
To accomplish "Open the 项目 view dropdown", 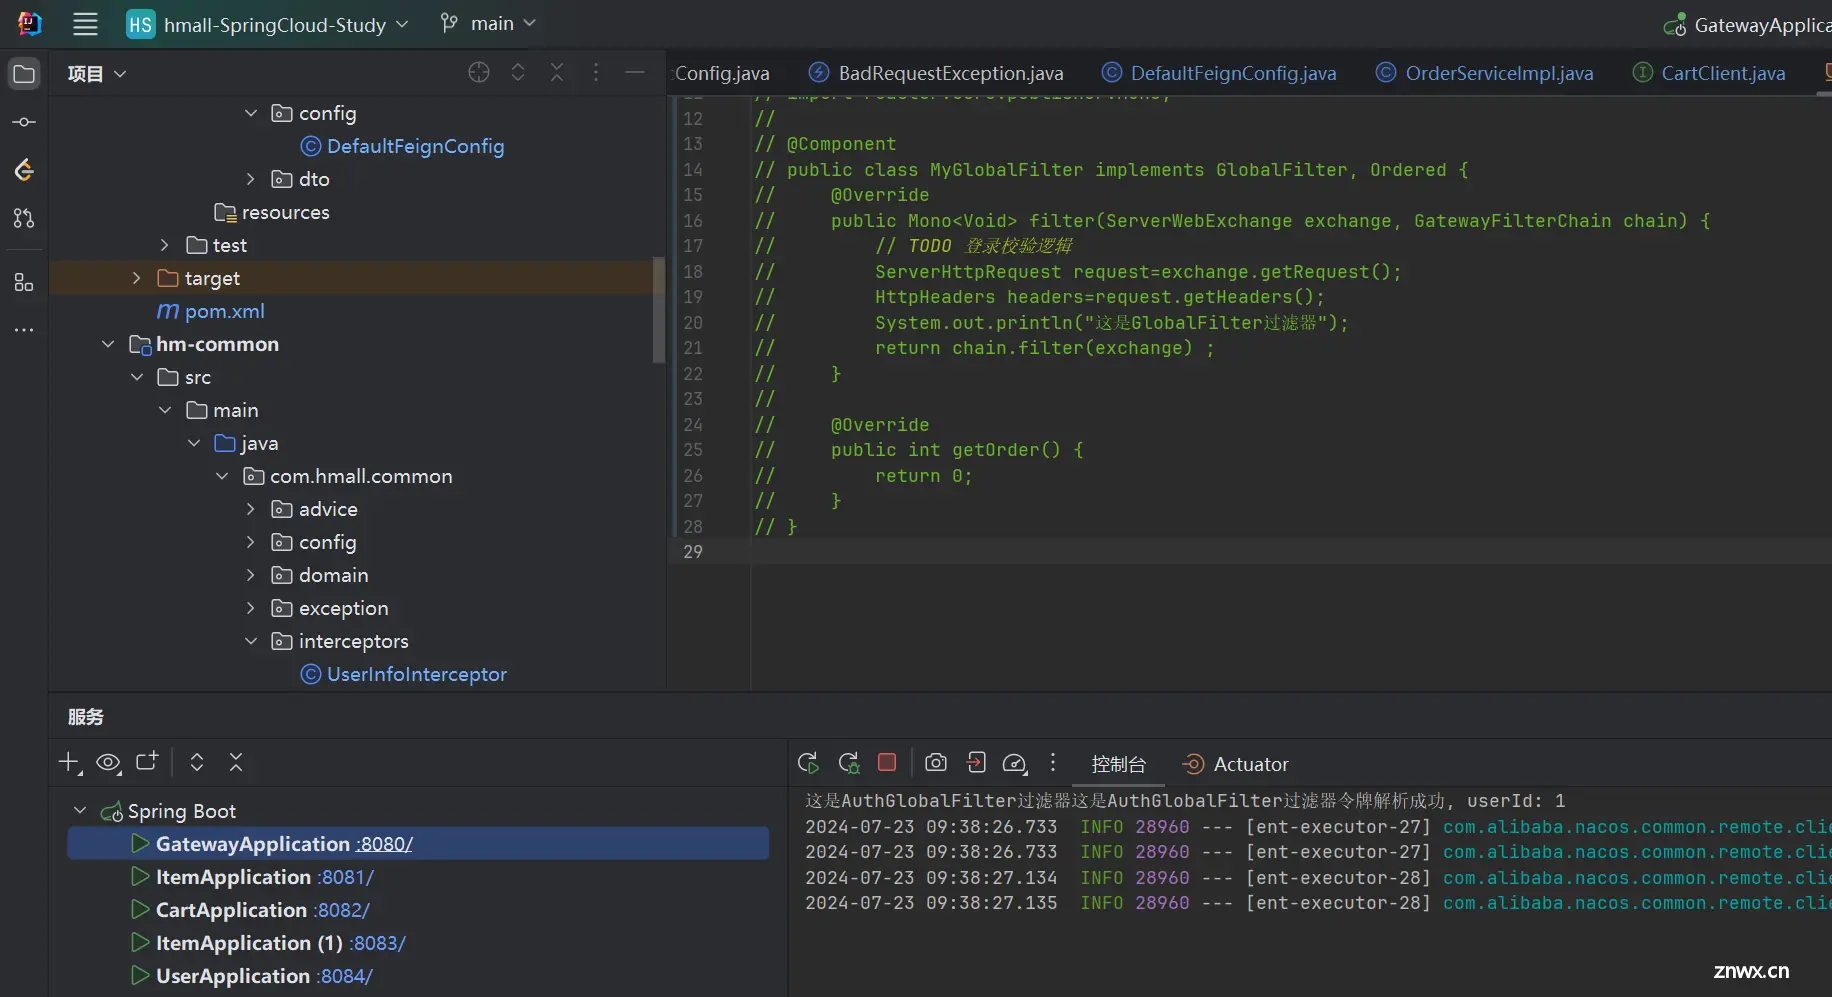I will click(97, 74).
